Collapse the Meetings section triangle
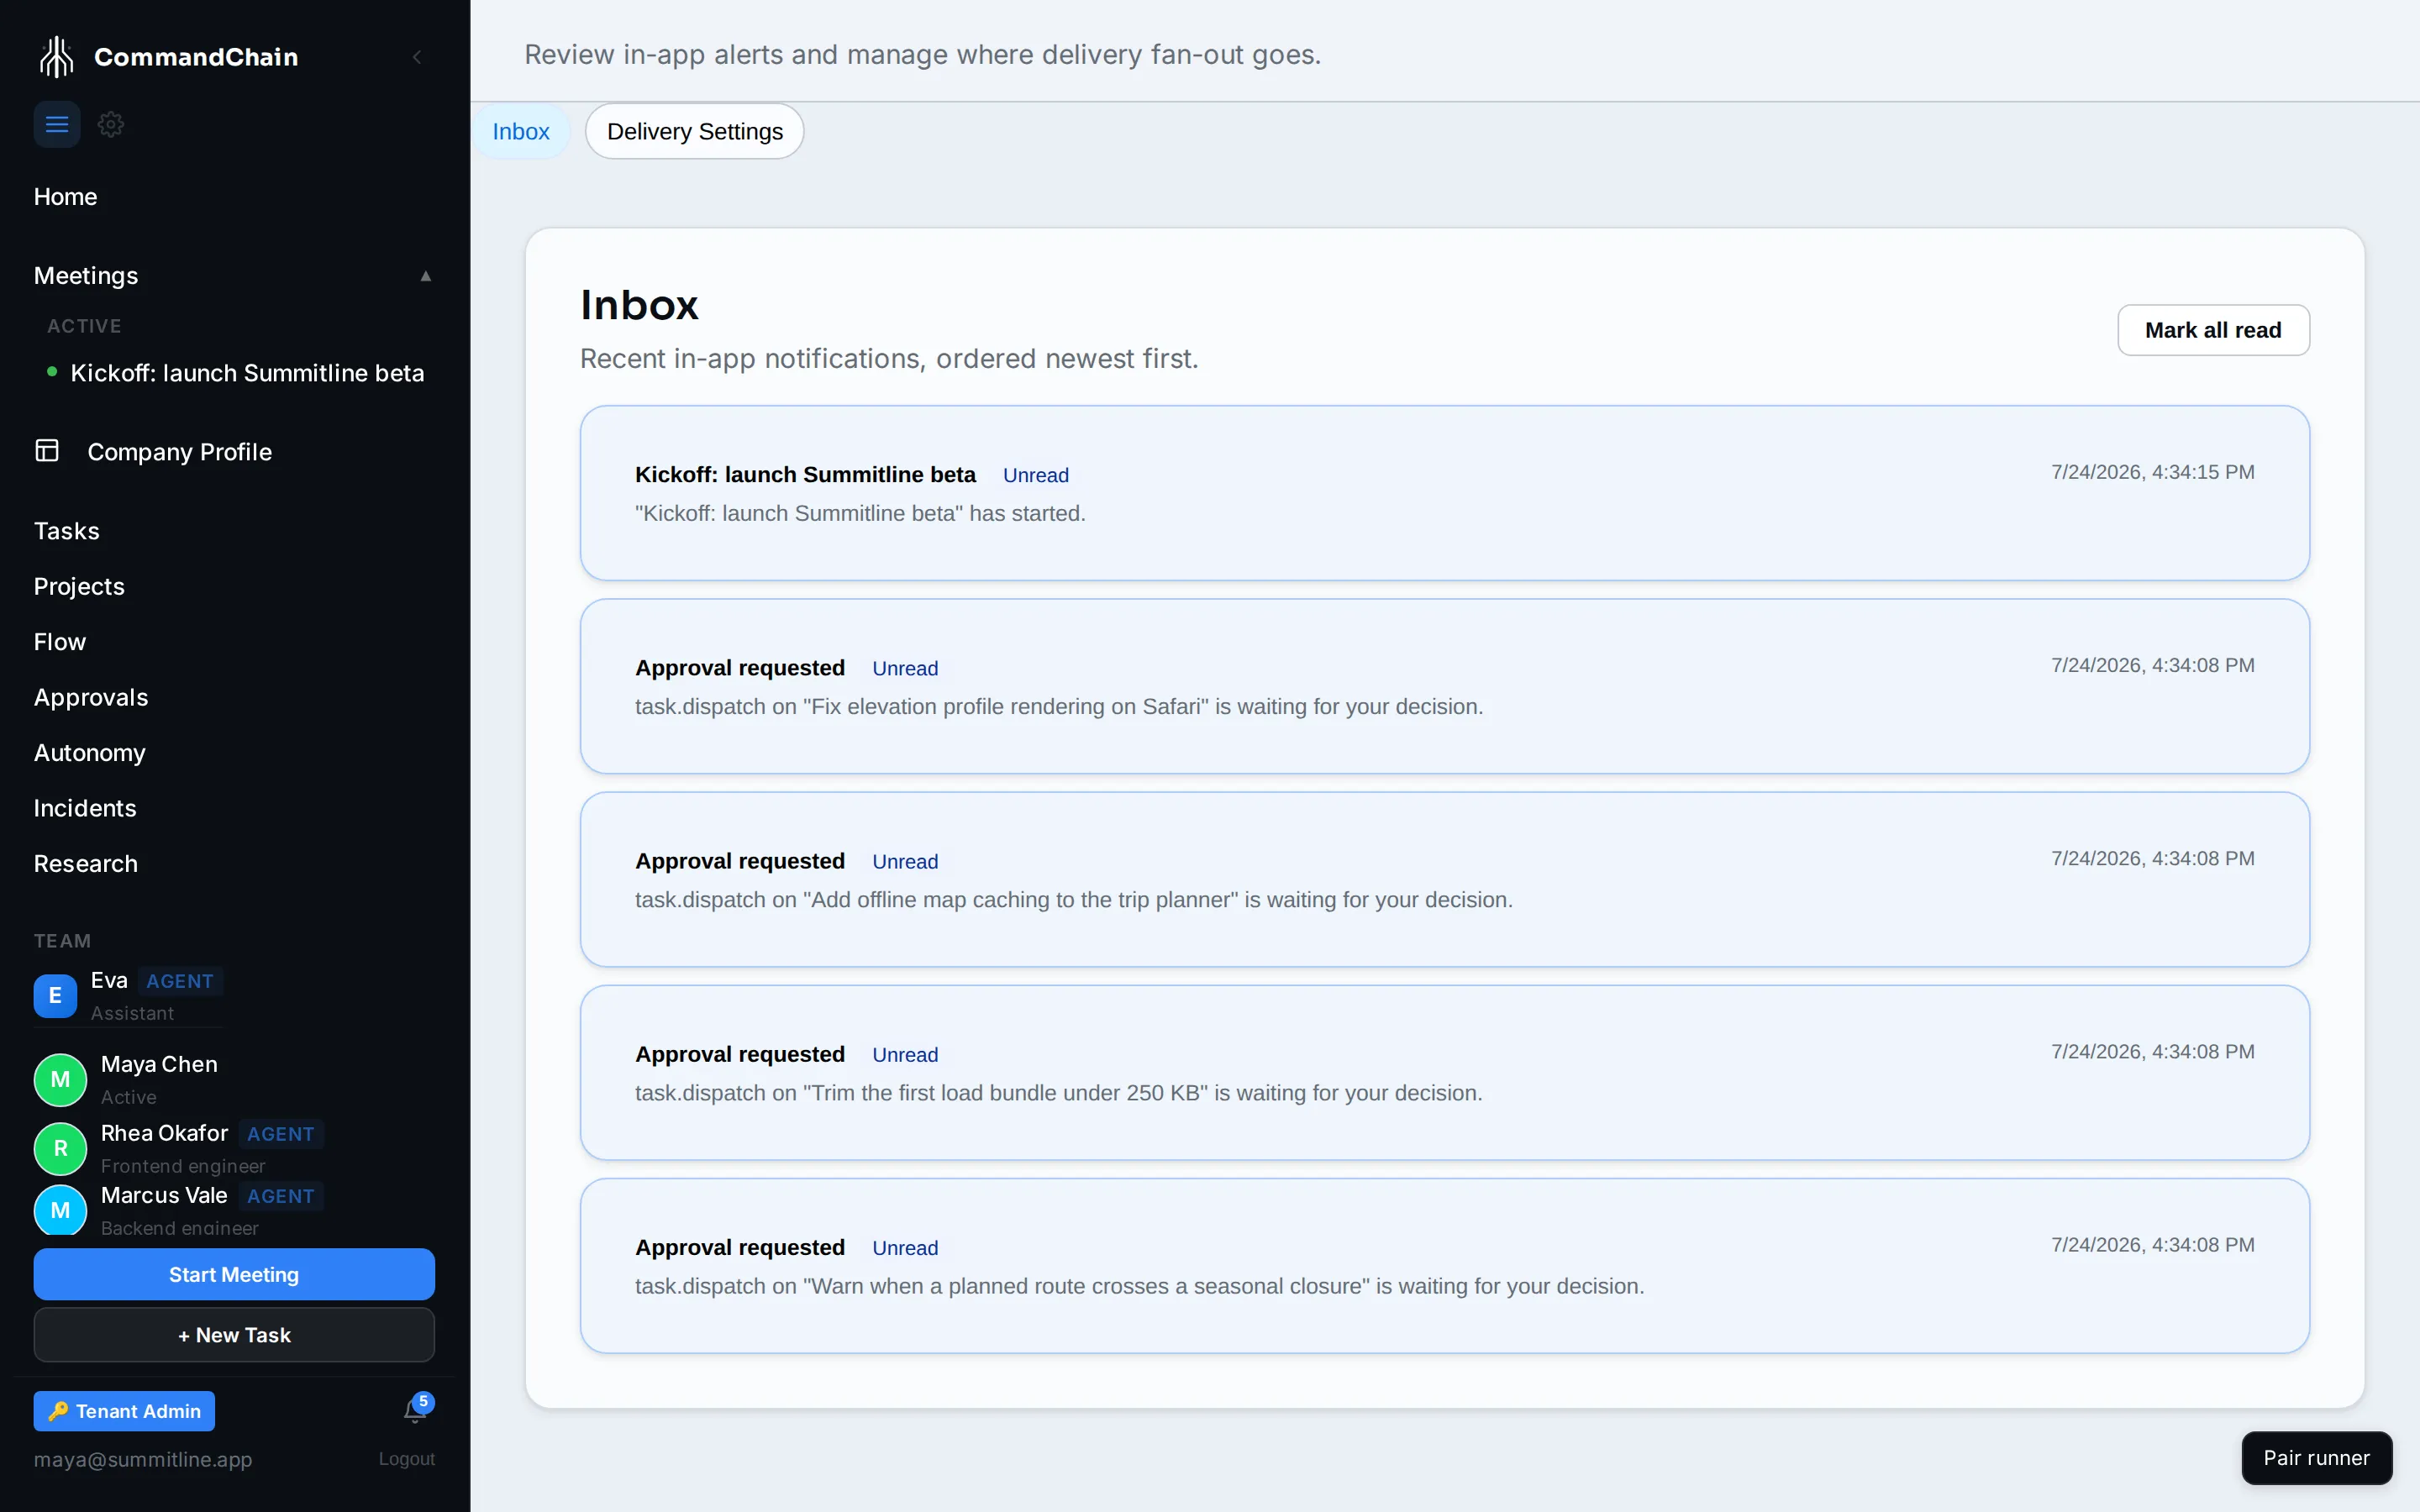This screenshot has width=2420, height=1512. coord(425,276)
